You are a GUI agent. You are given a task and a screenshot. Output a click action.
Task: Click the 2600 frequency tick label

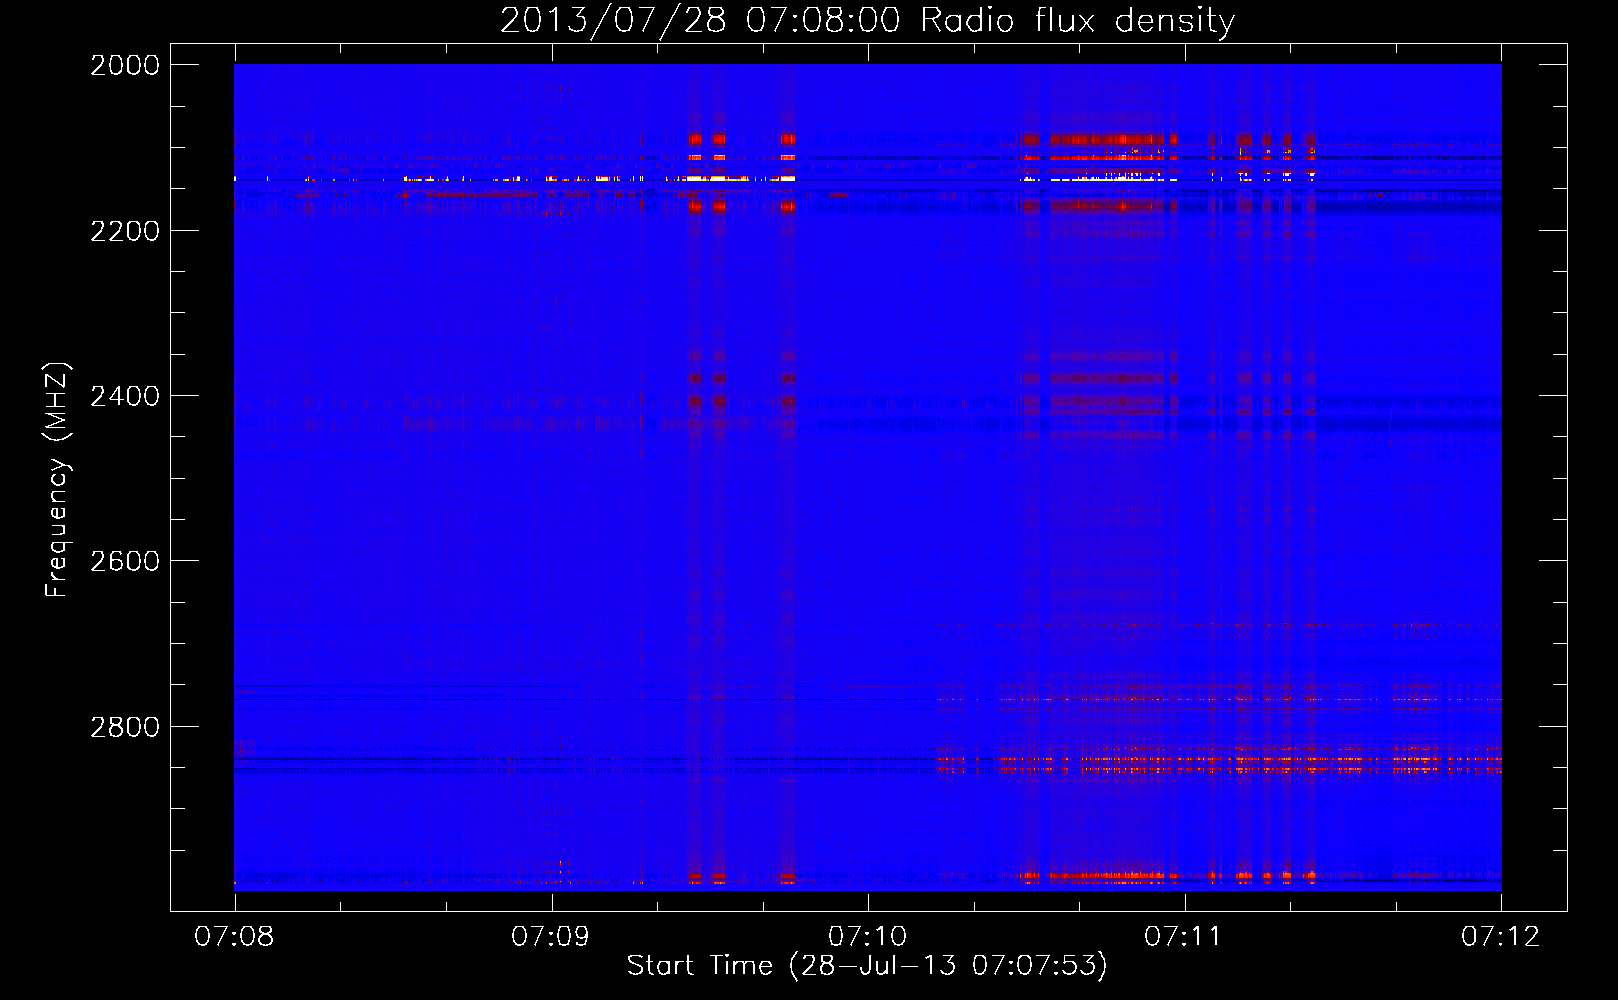[125, 561]
